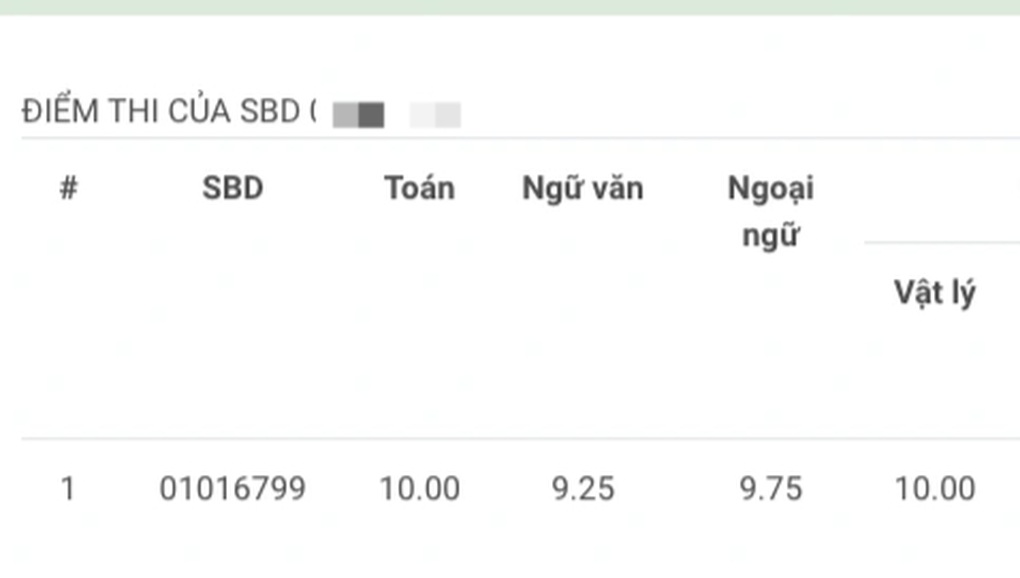This screenshot has width=1020, height=578.
Task: Click row number 1 cell
Action: pyautogui.click(x=68, y=488)
